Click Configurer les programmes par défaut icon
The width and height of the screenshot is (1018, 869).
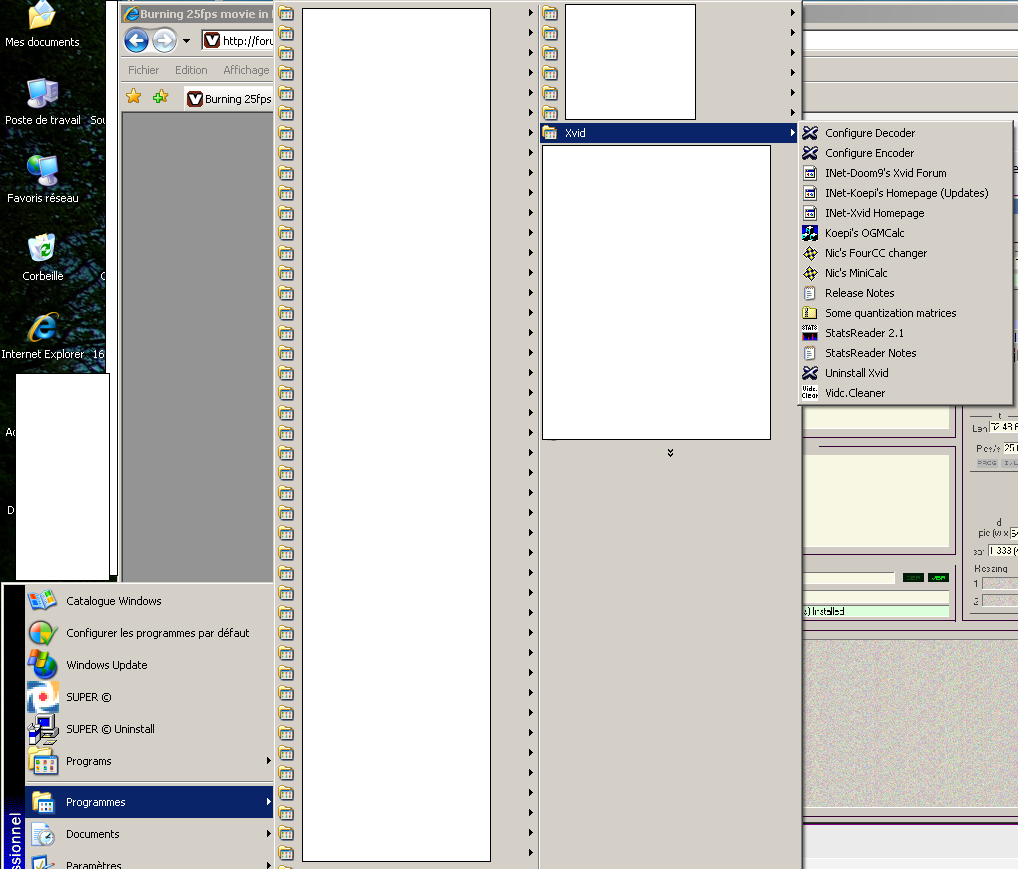point(42,633)
